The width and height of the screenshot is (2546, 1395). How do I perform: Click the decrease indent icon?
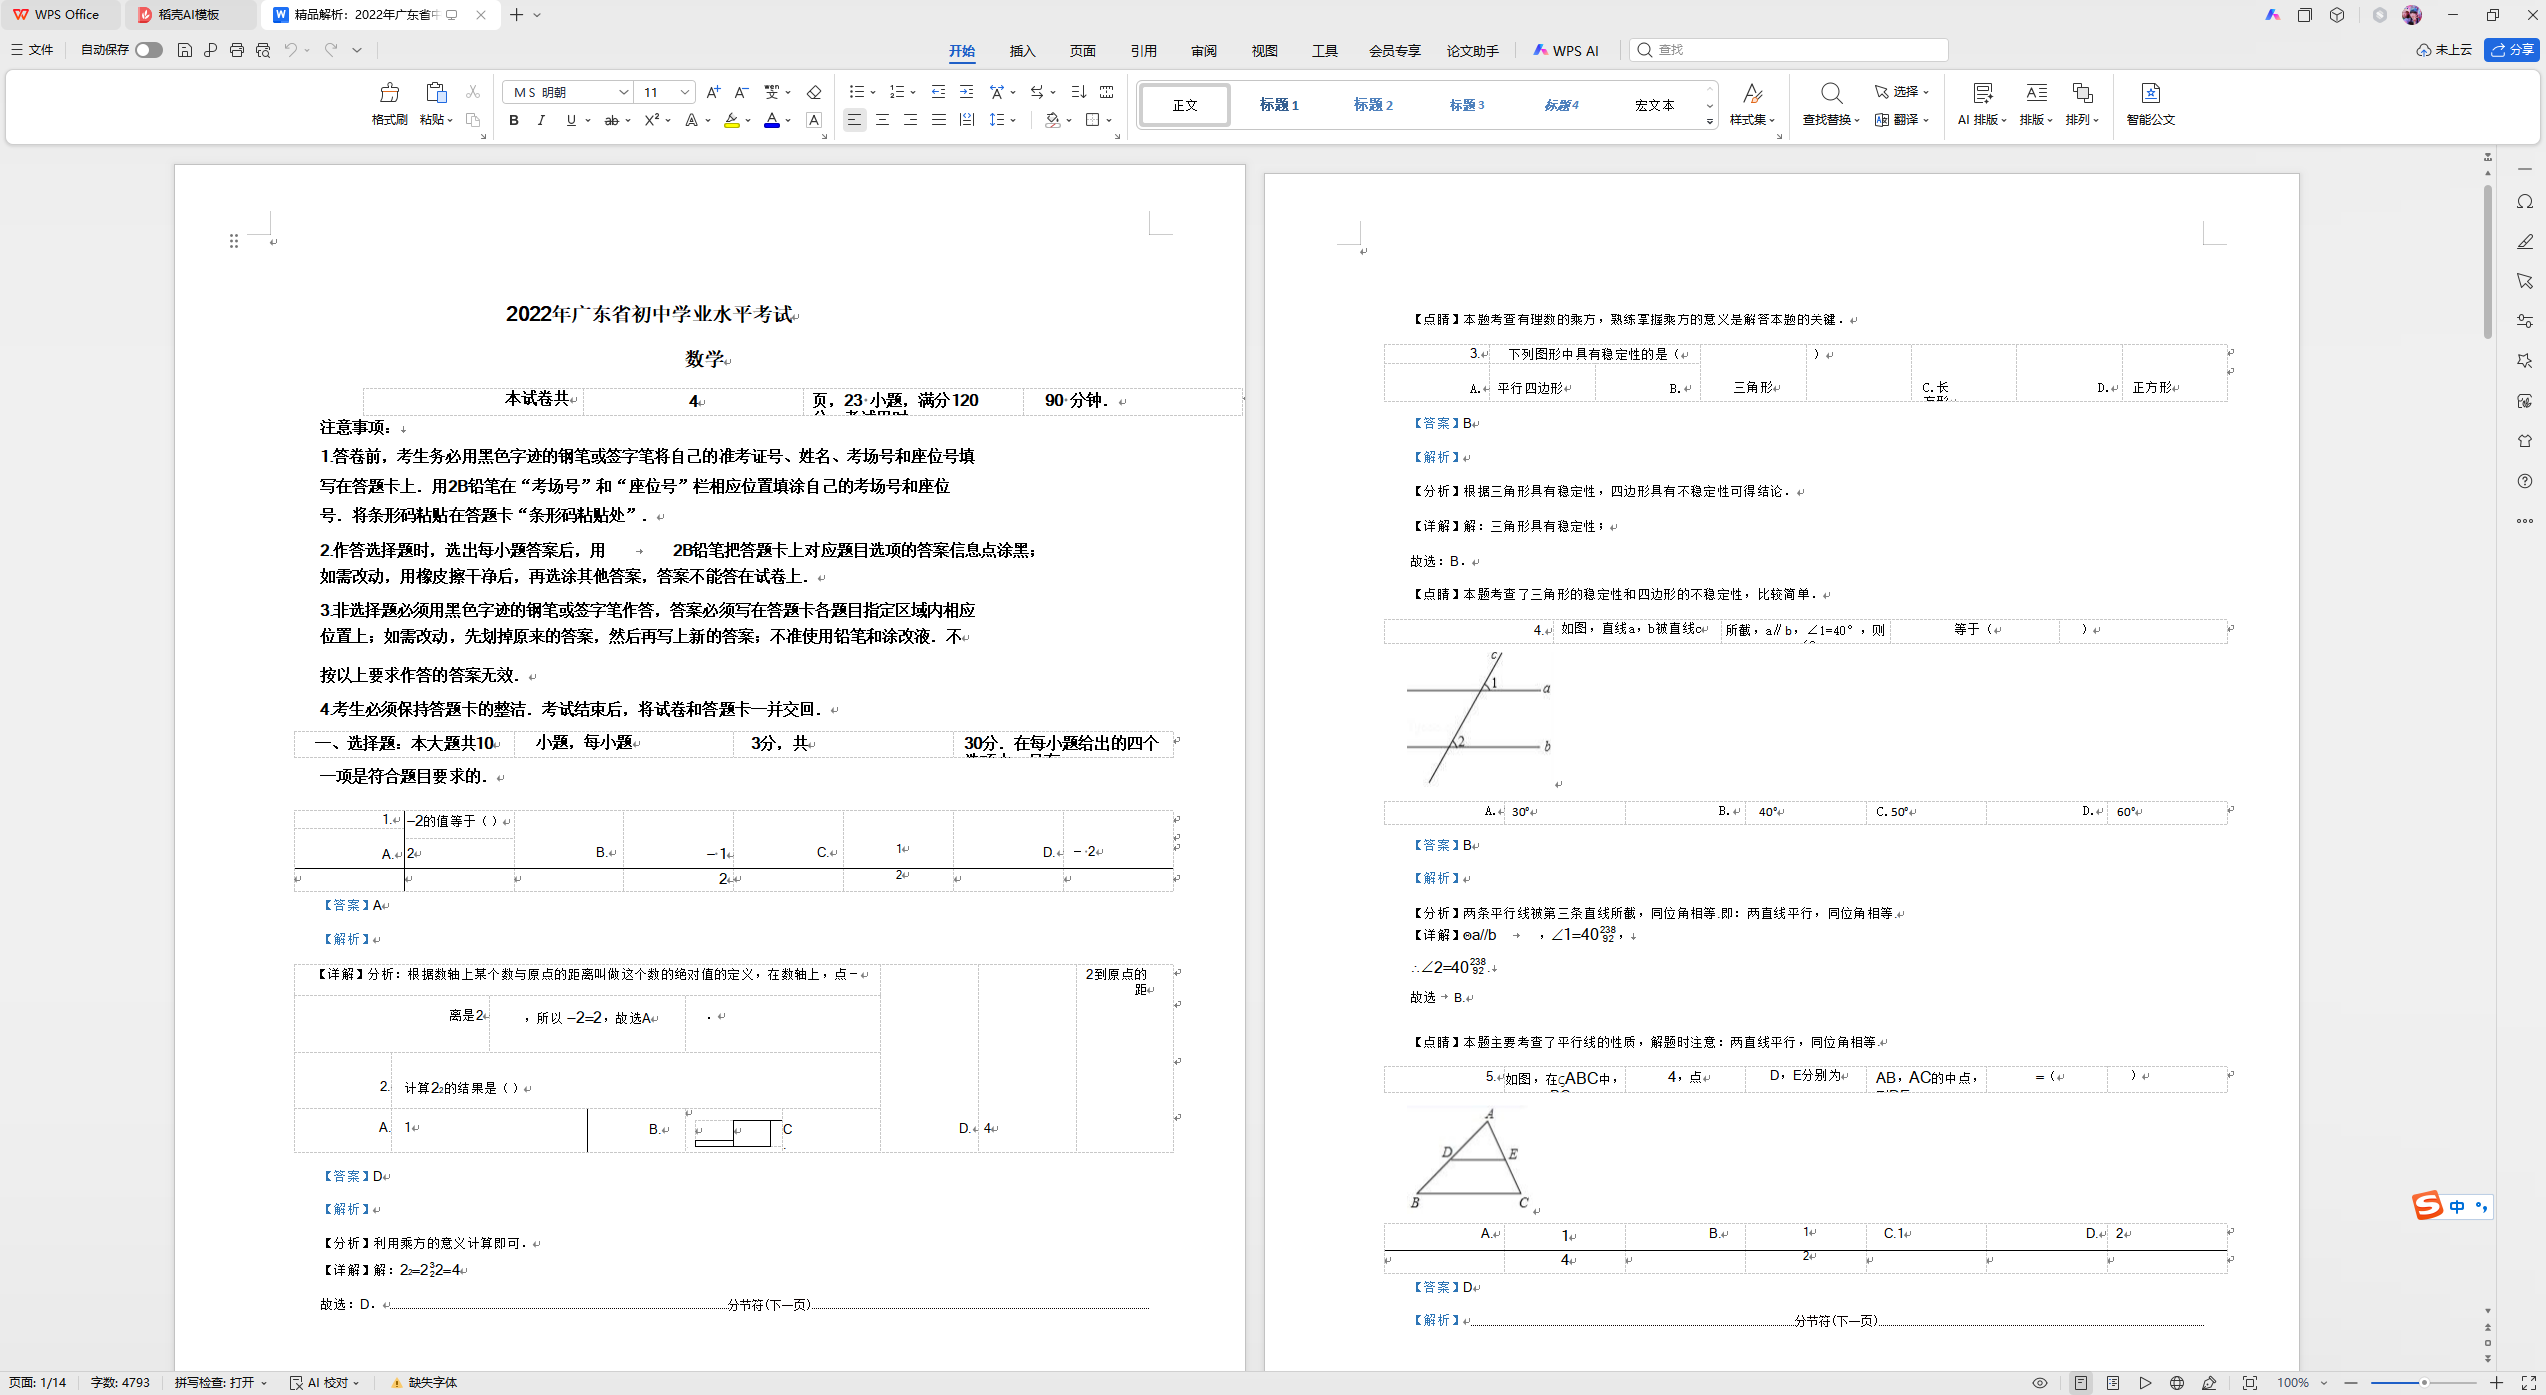[938, 92]
